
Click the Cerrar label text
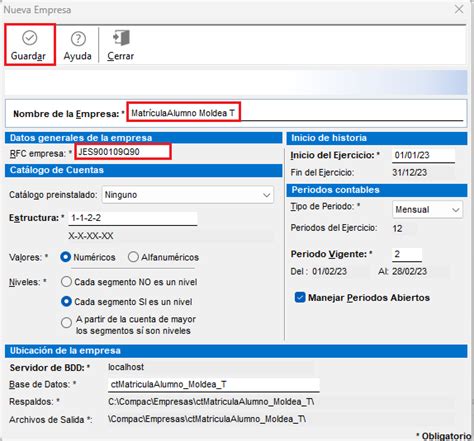[x=121, y=56]
